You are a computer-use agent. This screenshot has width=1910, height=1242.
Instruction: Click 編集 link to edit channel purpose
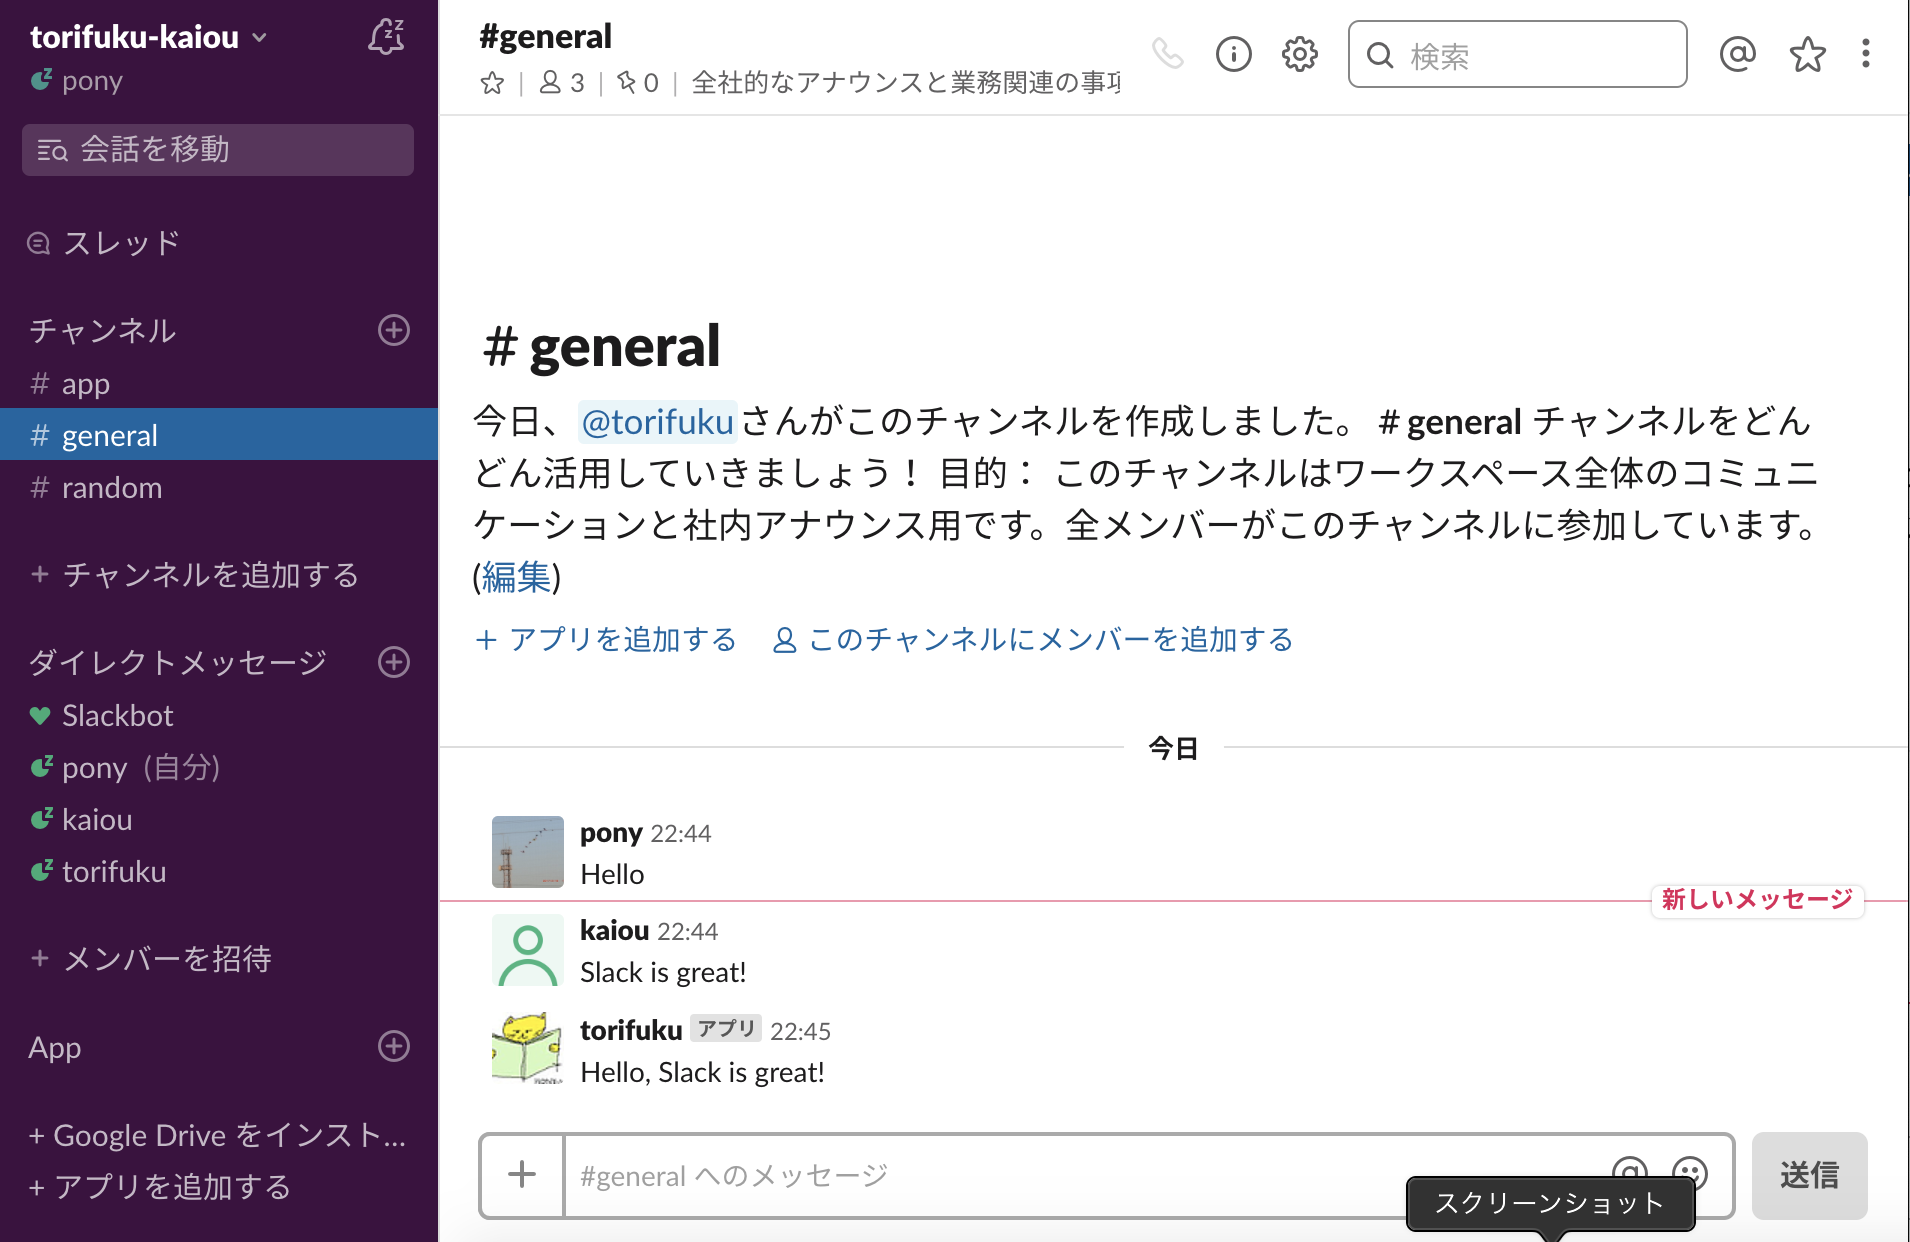(x=516, y=578)
